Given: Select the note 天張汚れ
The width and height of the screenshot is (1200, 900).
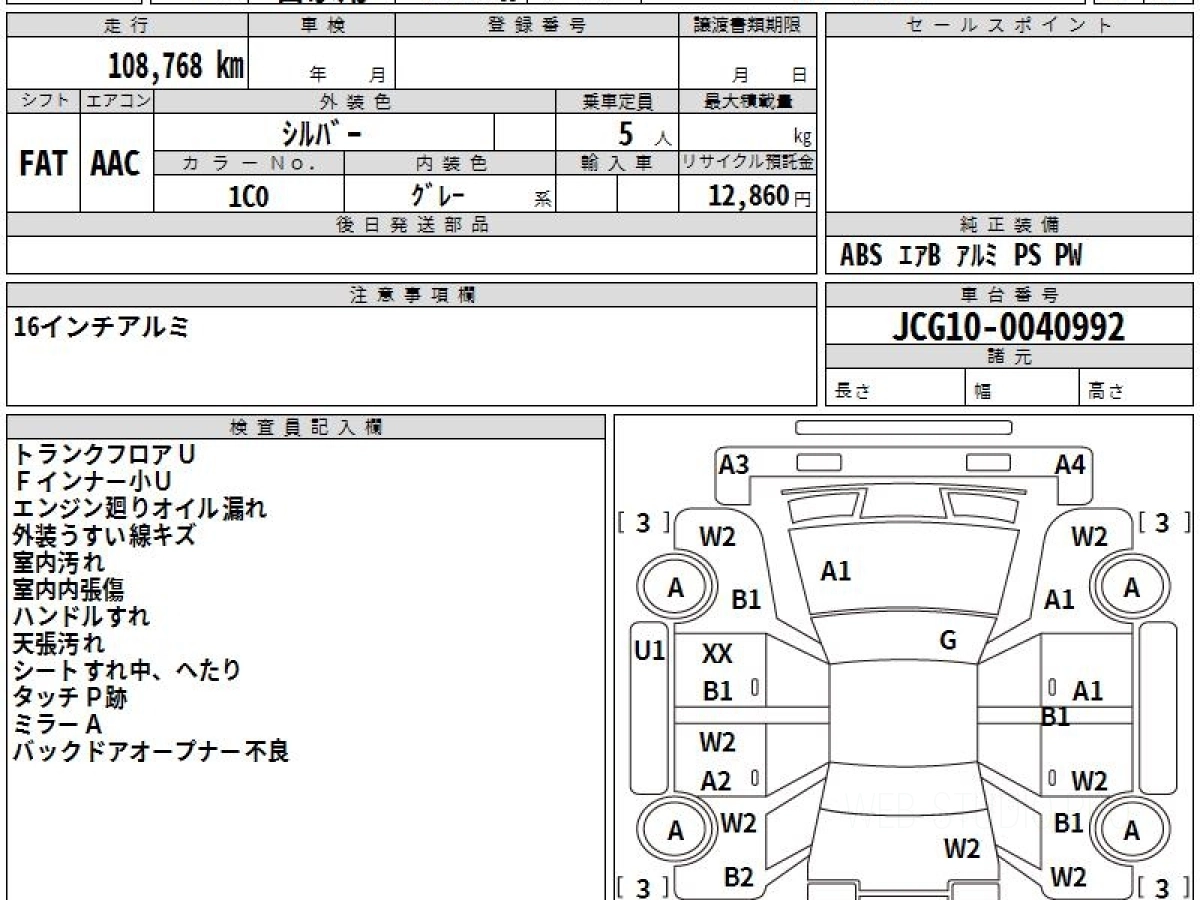Looking at the screenshot, I should point(58,643).
